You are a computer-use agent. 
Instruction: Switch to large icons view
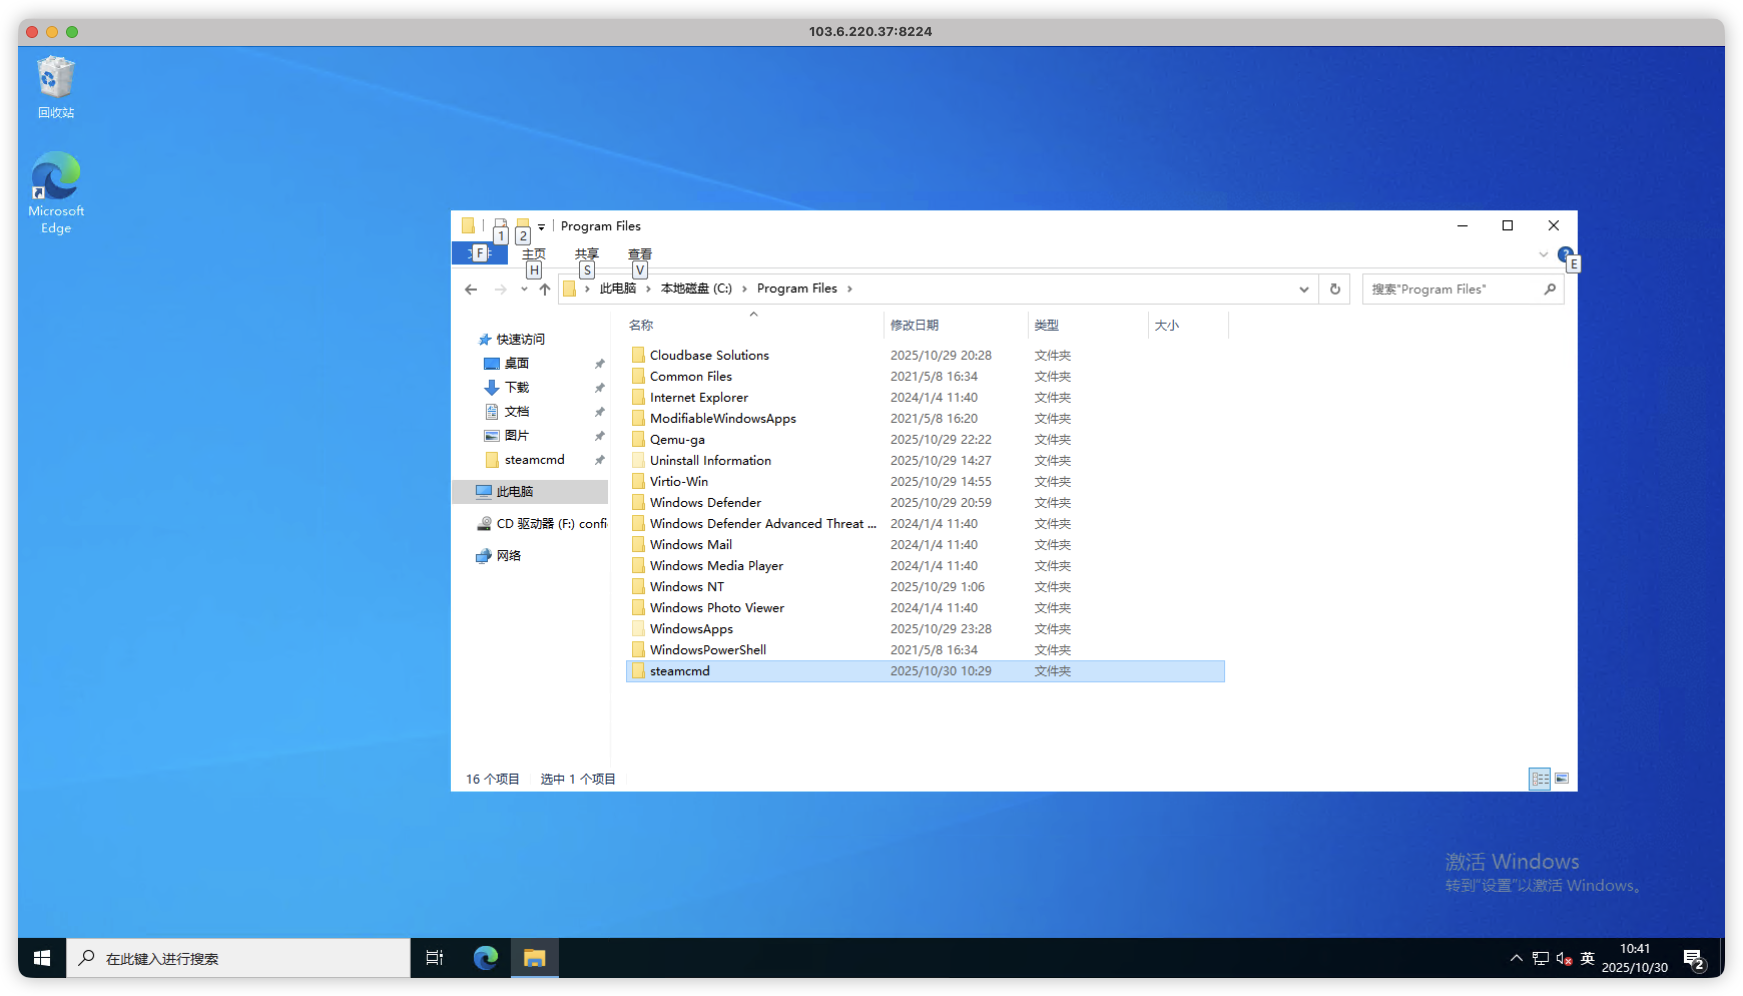(x=1562, y=779)
